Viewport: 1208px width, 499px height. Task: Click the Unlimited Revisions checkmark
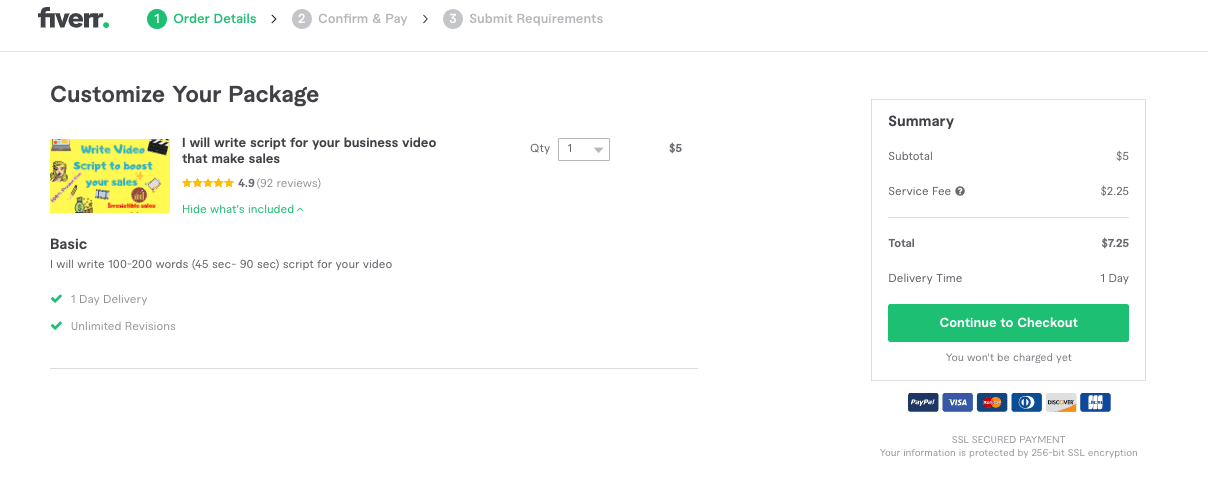coord(56,326)
